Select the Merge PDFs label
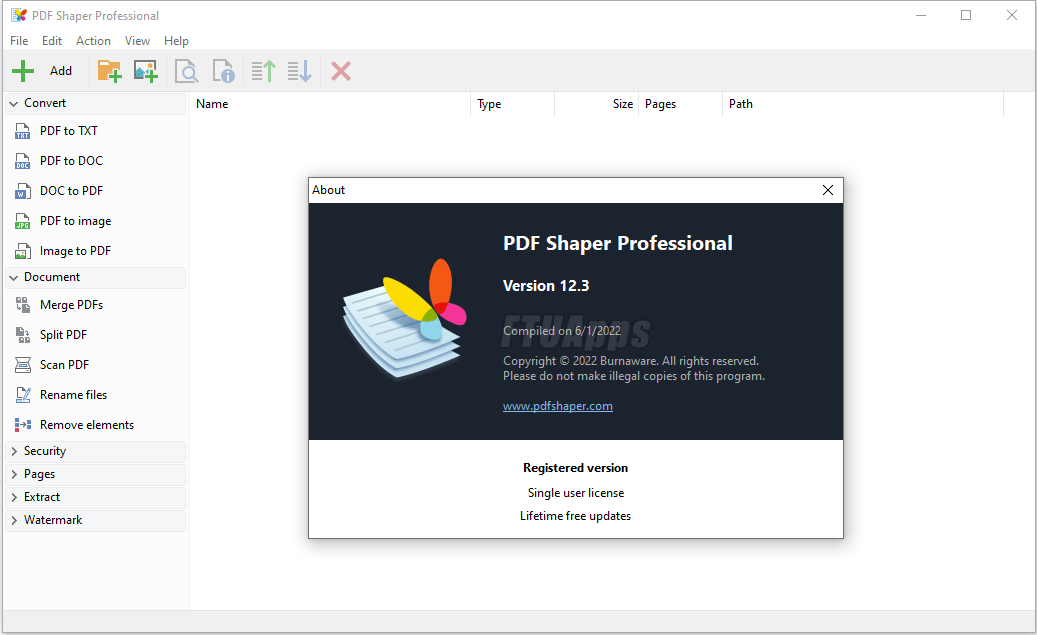 [71, 305]
